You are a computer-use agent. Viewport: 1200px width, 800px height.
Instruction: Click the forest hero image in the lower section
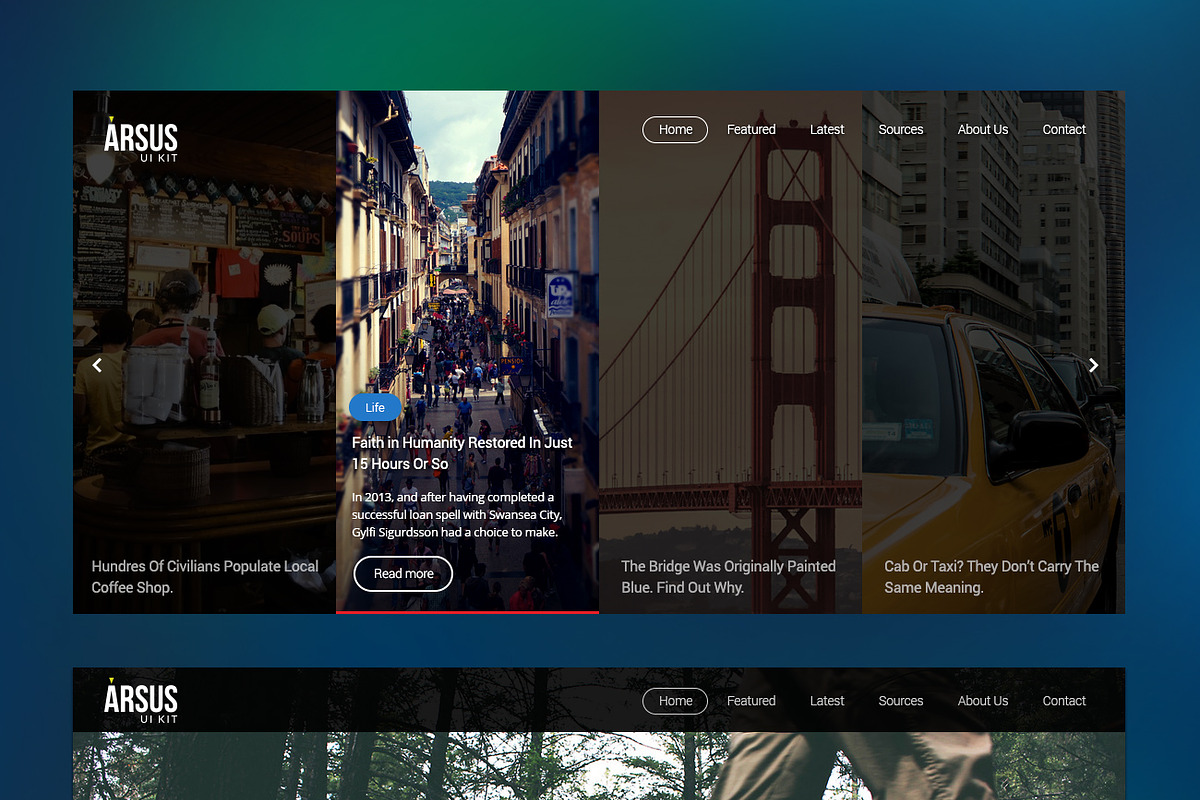click(x=598, y=766)
